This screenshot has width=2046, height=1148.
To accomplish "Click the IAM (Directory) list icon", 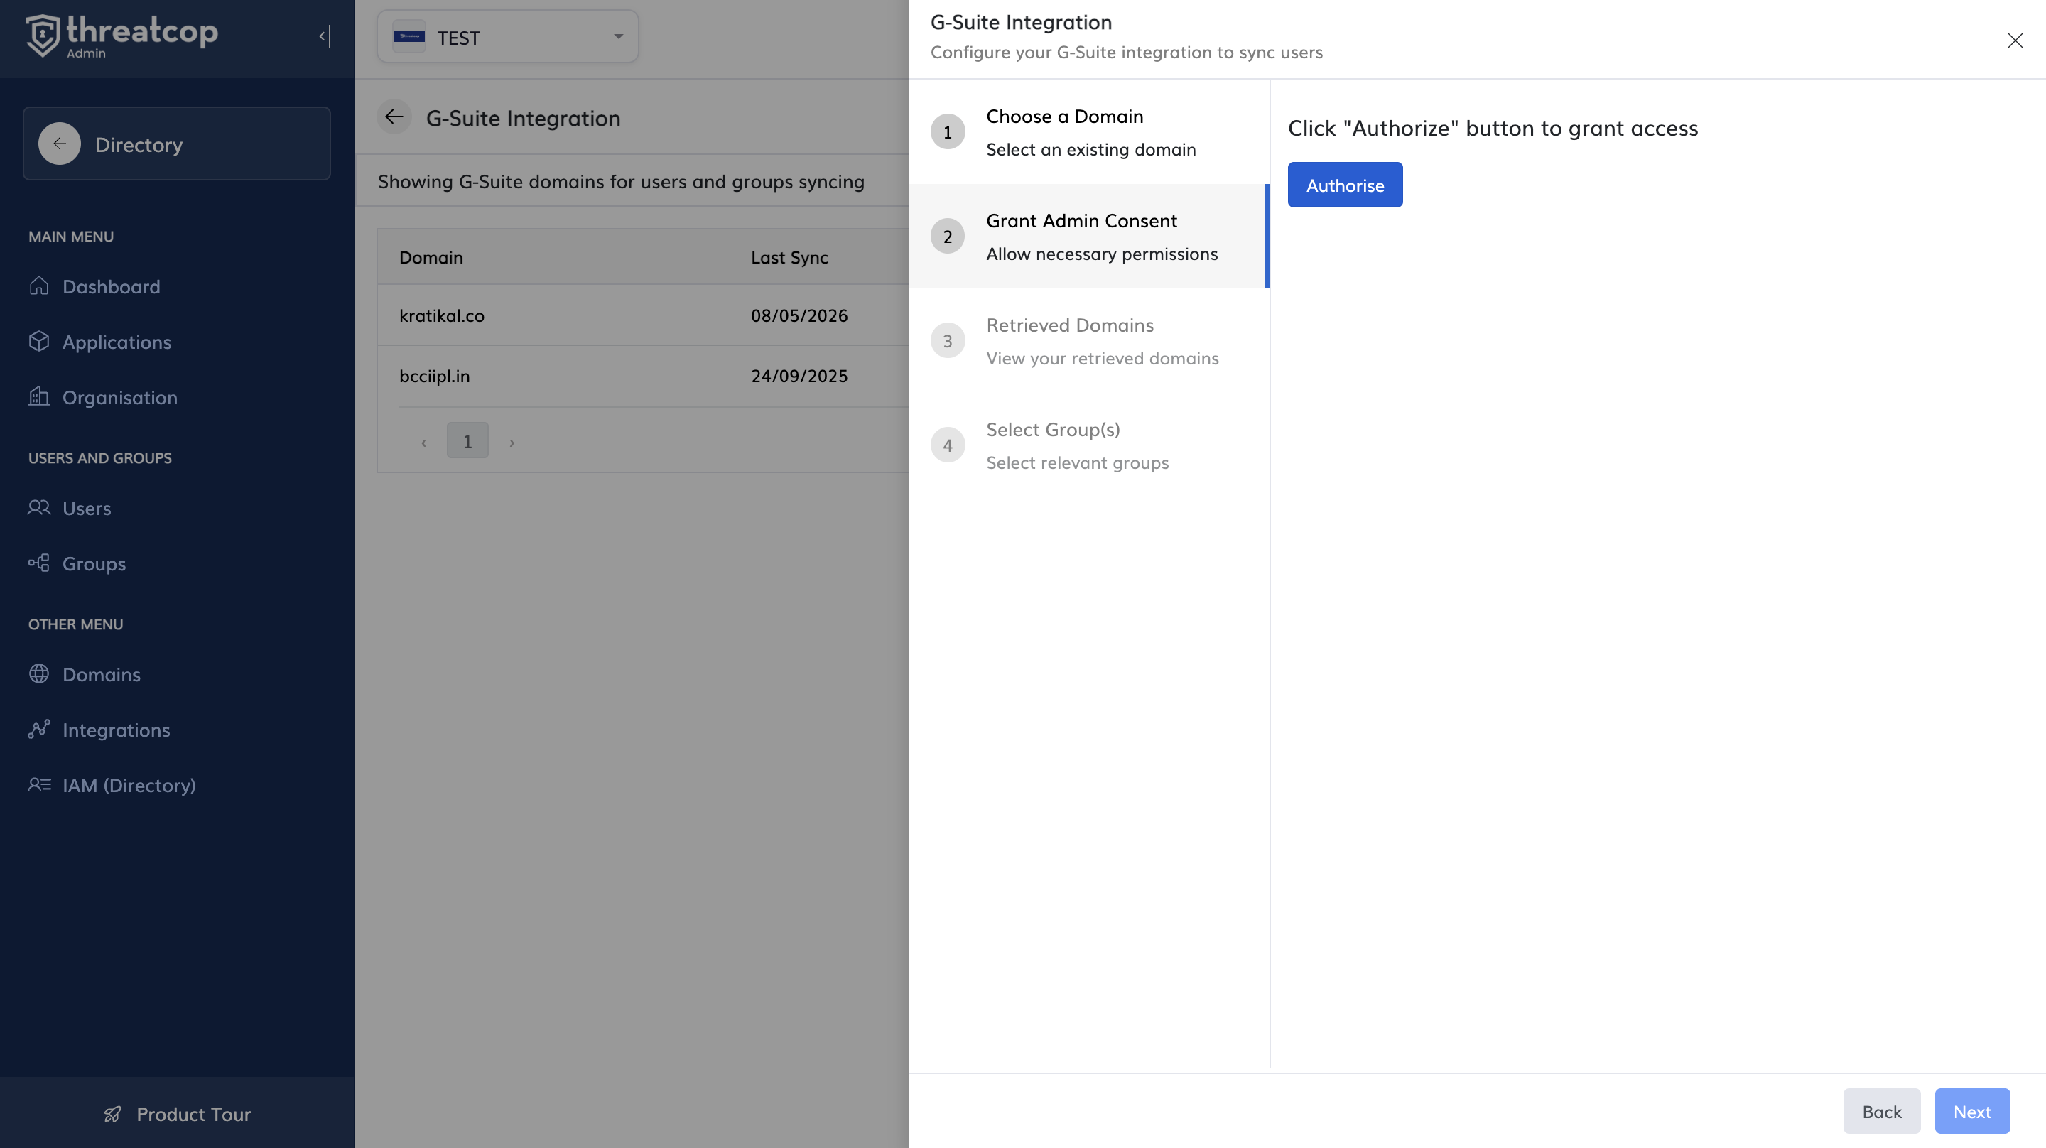I will coord(39,785).
